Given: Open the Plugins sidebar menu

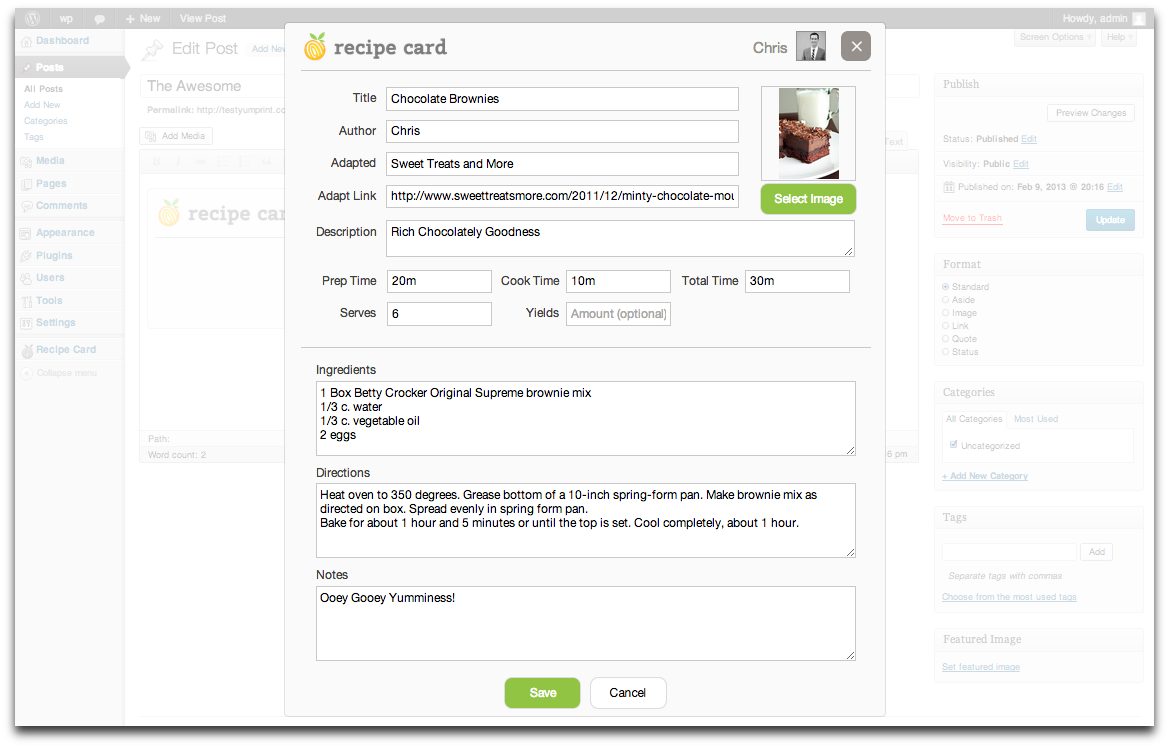Looking at the screenshot, I should tap(54, 255).
